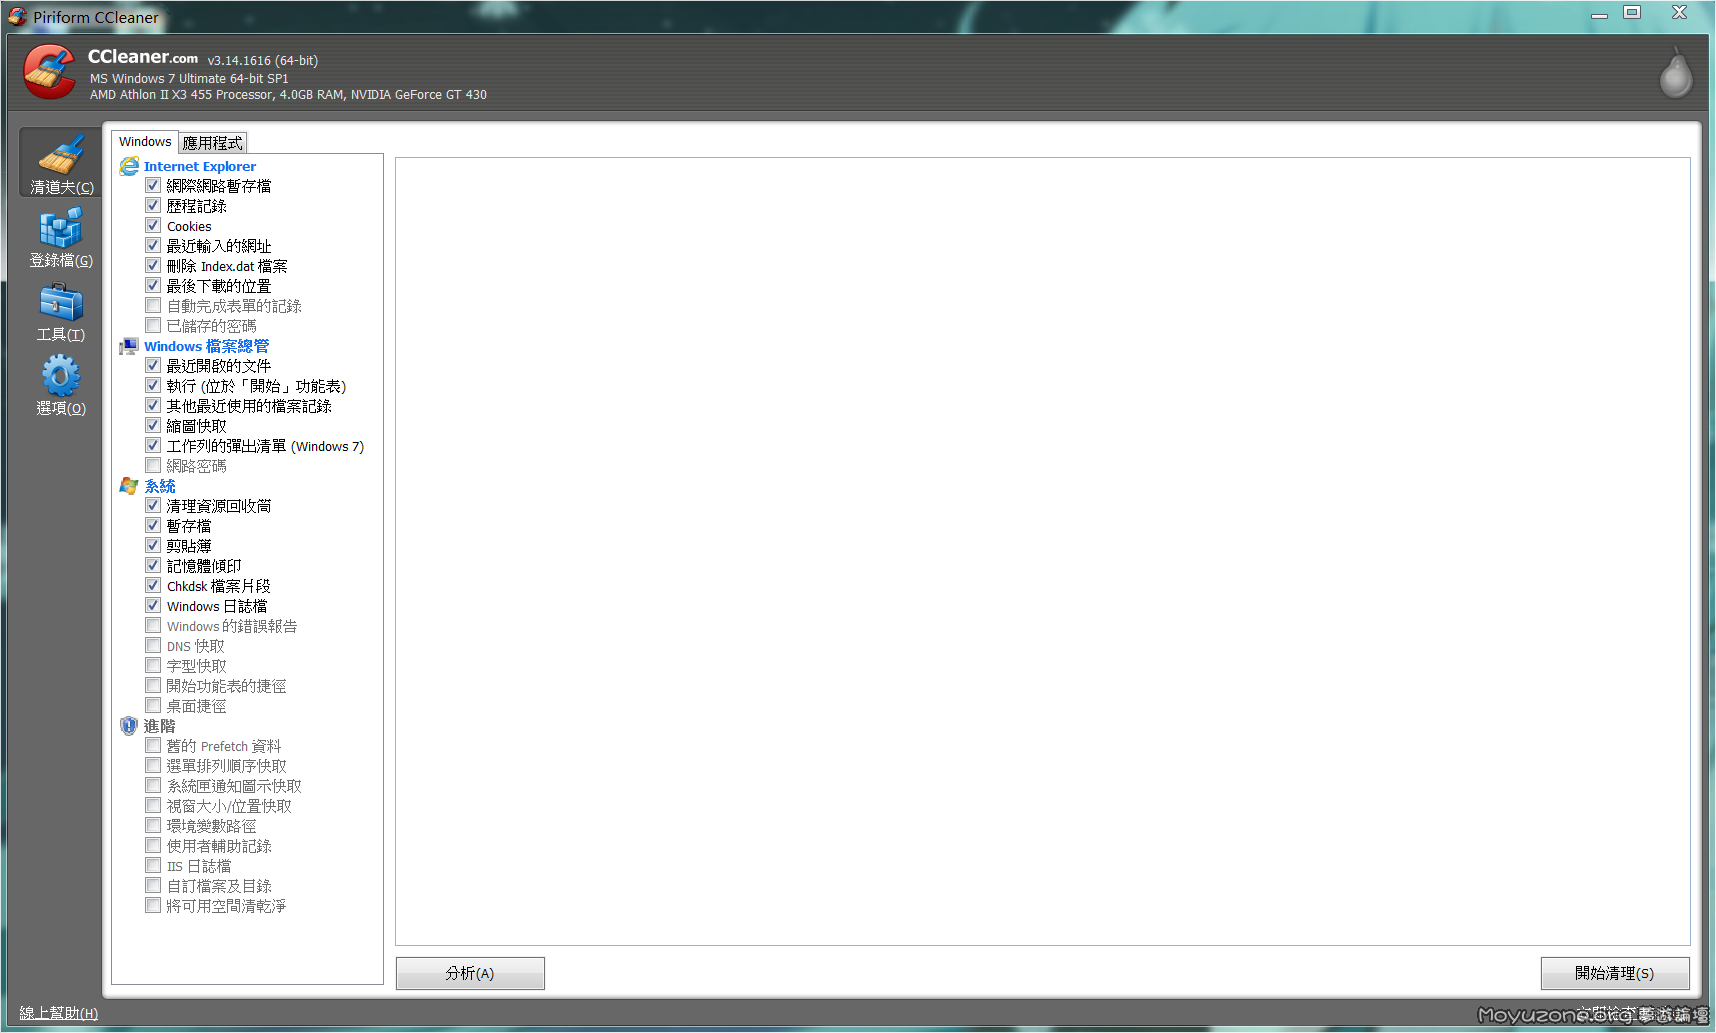
Task: Enable 自動完成表單的記錄 checkbox
Action: click(x=153, y=305)
